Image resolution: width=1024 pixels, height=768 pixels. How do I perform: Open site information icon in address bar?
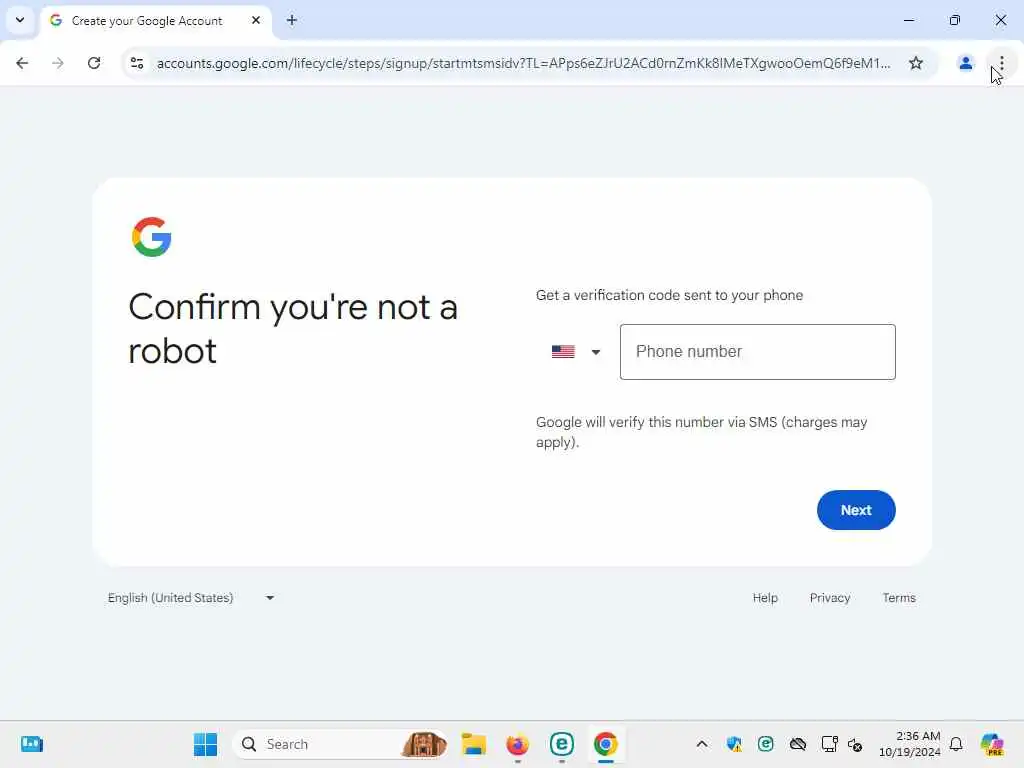(x=137, y=63)
